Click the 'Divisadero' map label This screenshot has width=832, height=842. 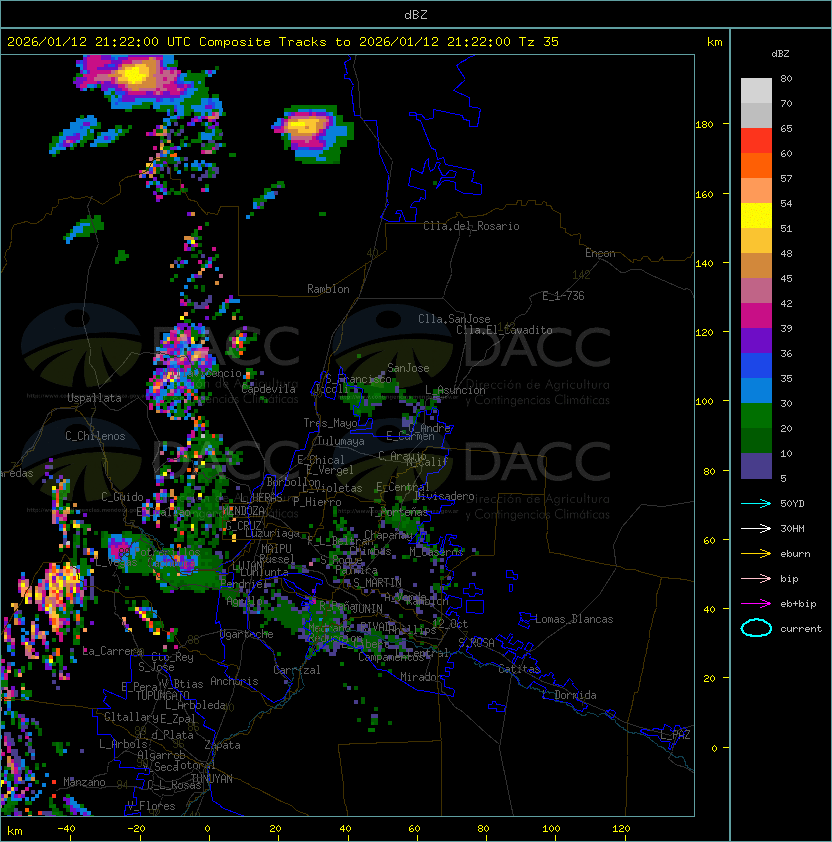444,496
